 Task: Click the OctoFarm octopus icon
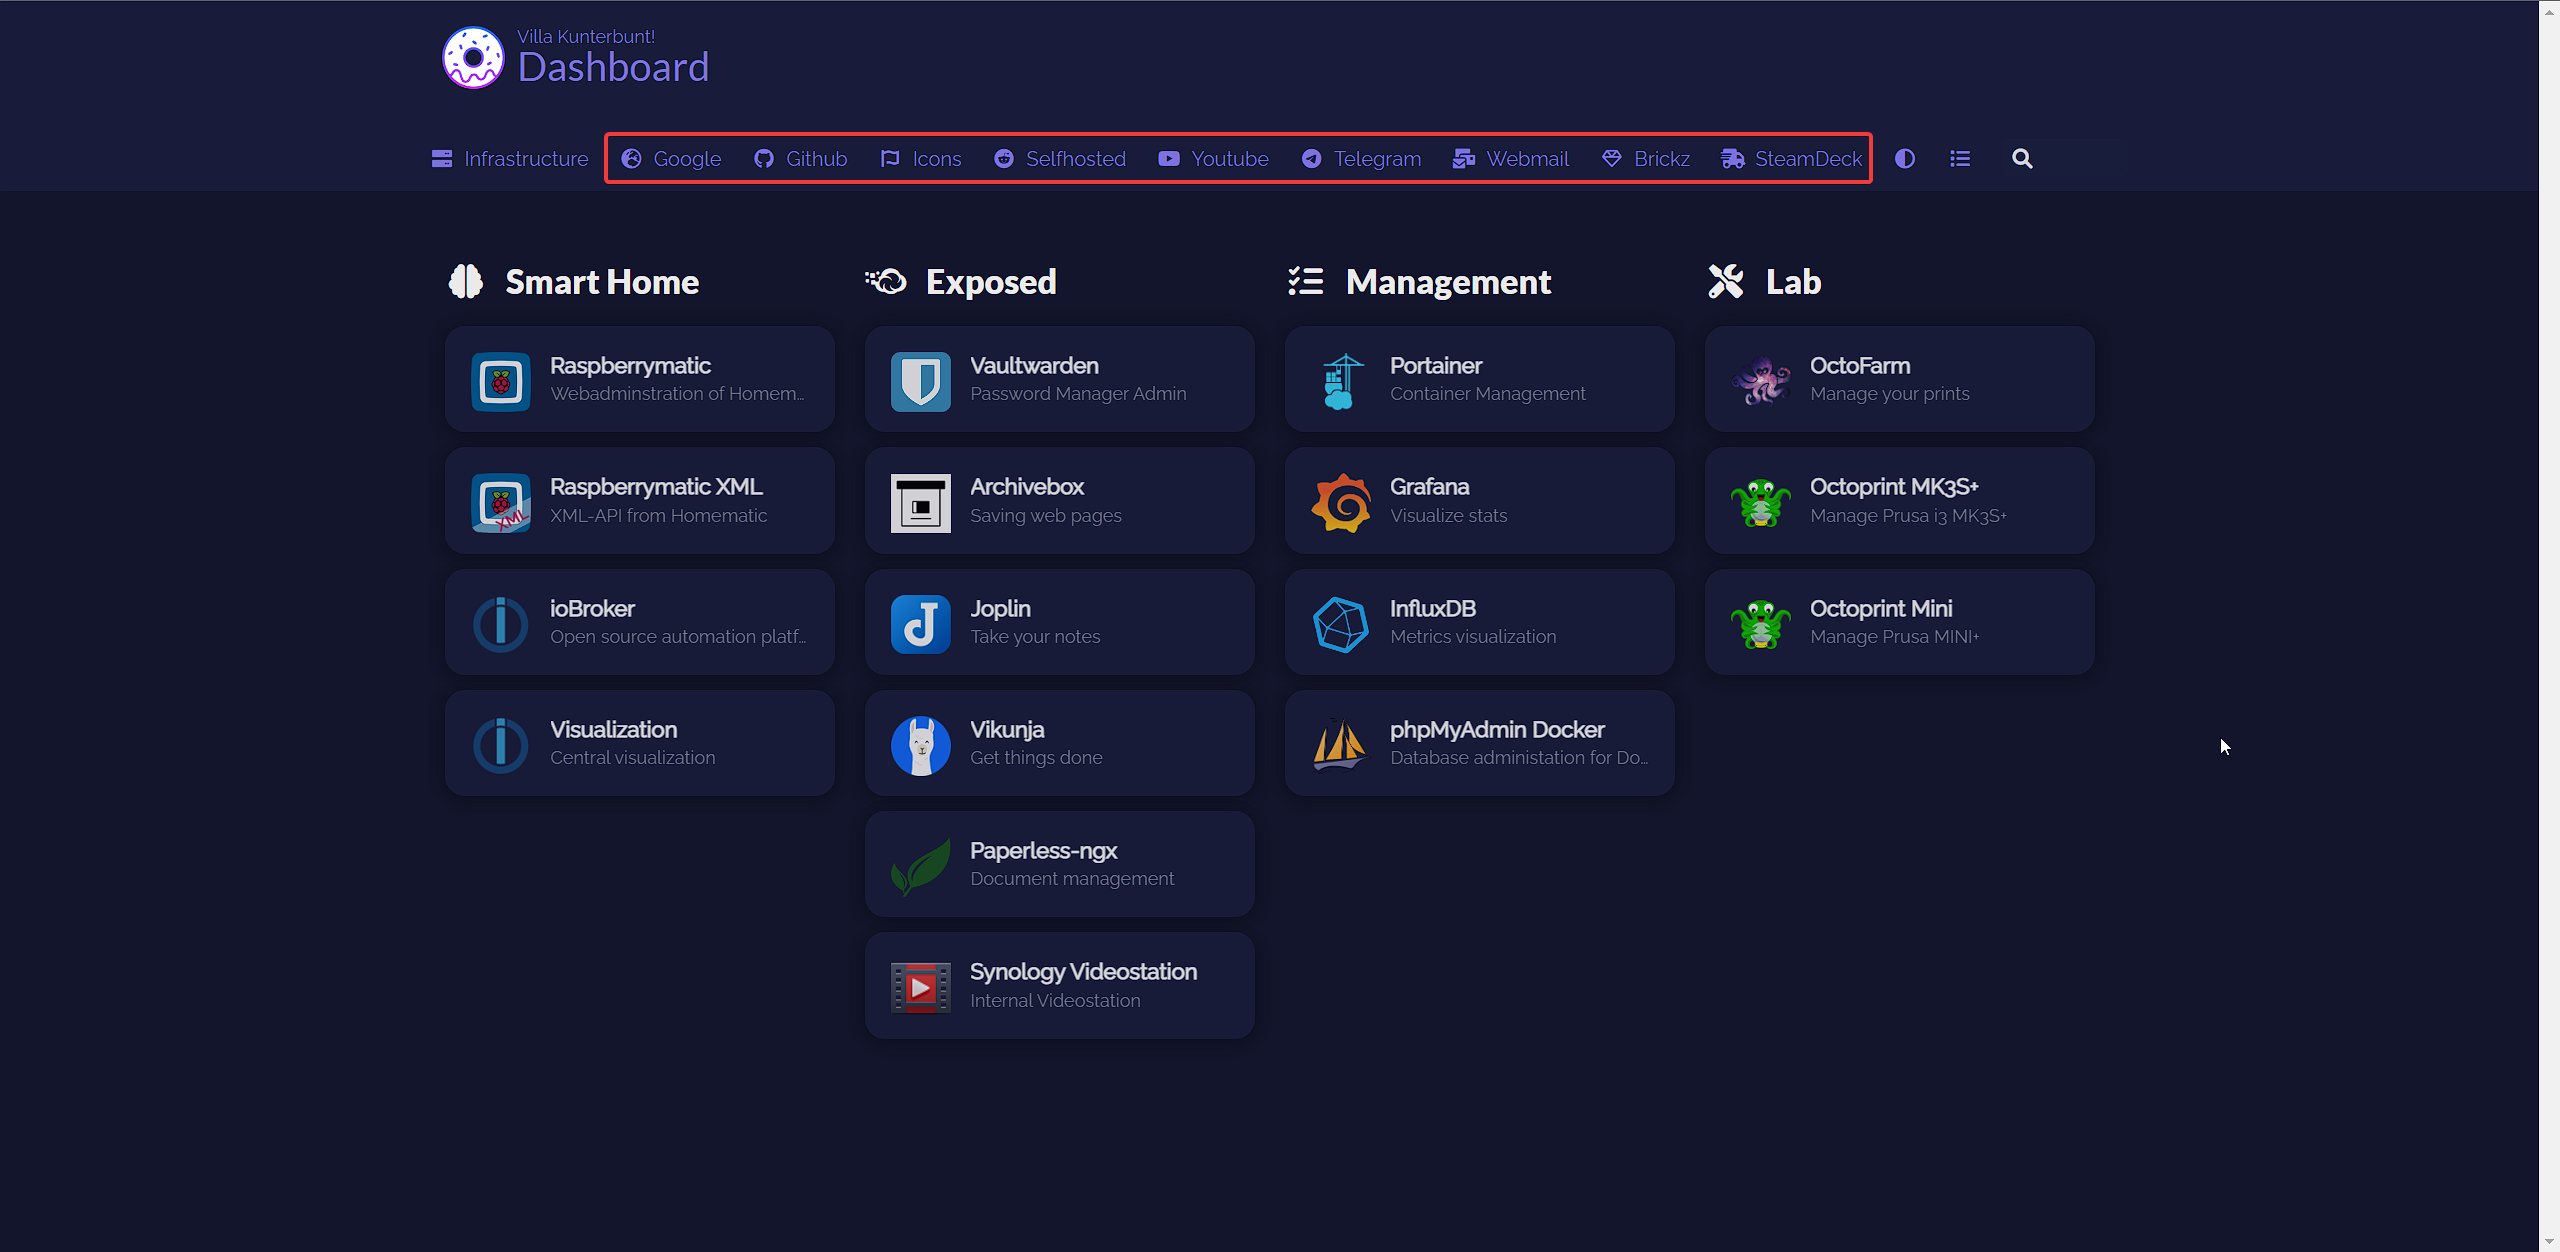coord(1760,381)
